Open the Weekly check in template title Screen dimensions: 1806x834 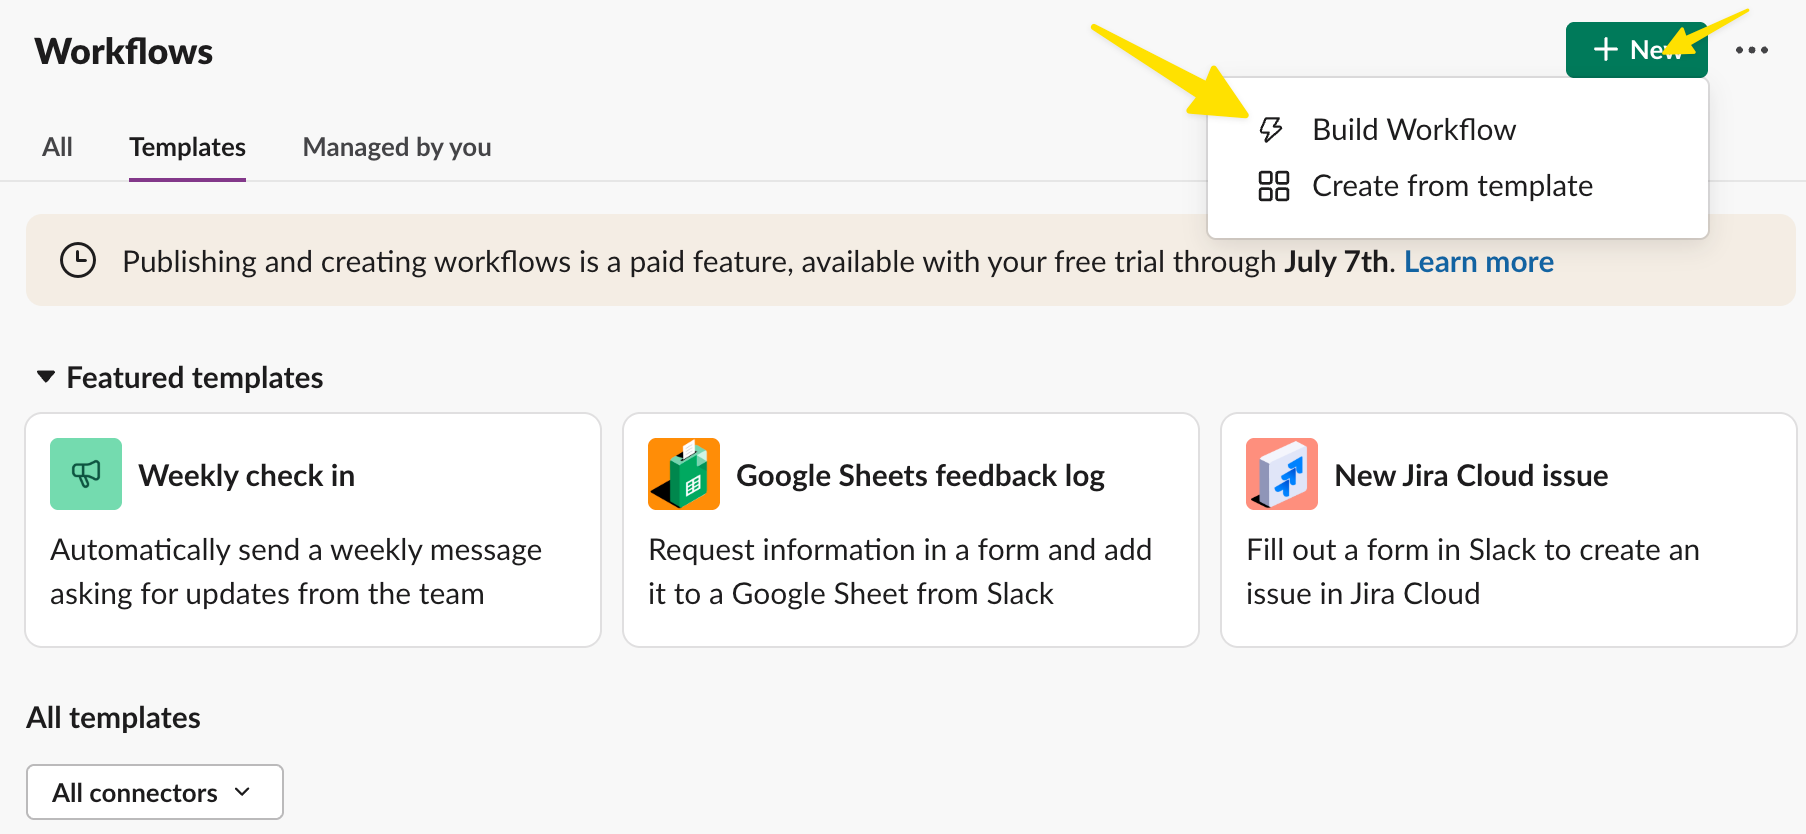pyautogui.click(x=247, y=475)
